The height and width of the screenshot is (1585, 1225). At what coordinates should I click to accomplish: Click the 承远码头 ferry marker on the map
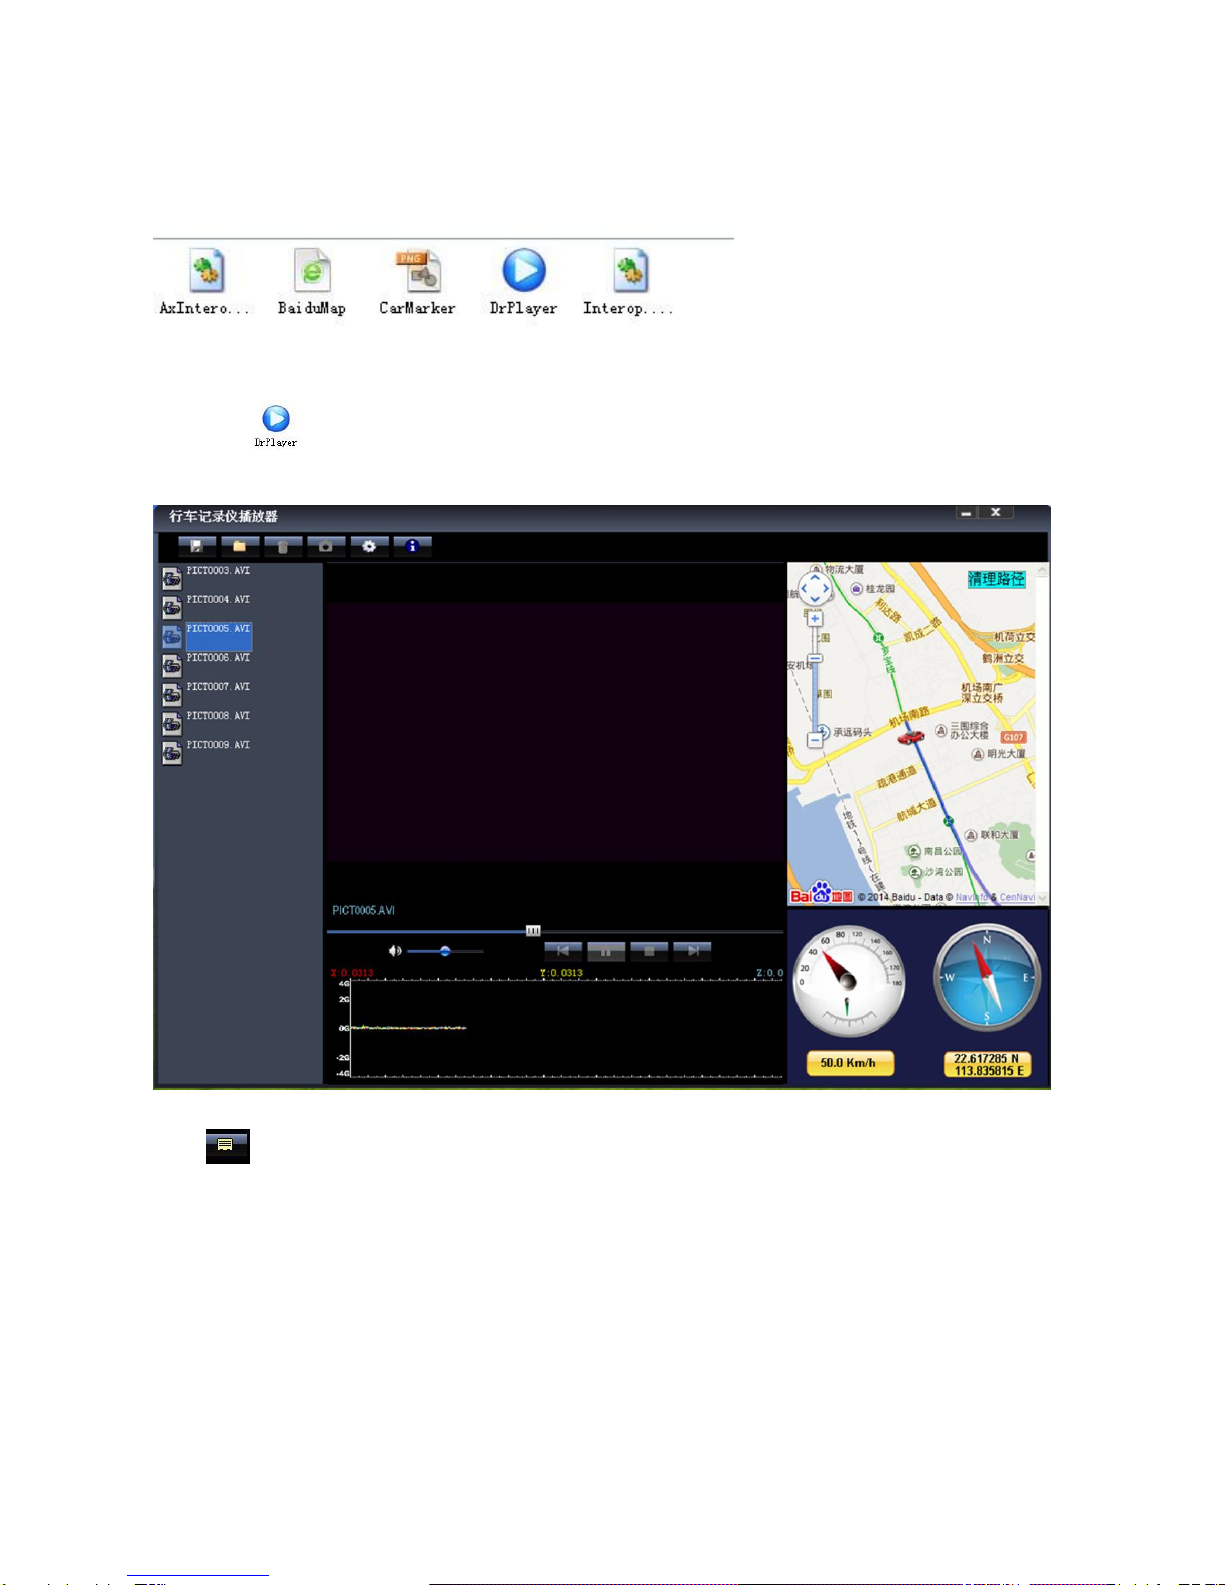[844, 732]
